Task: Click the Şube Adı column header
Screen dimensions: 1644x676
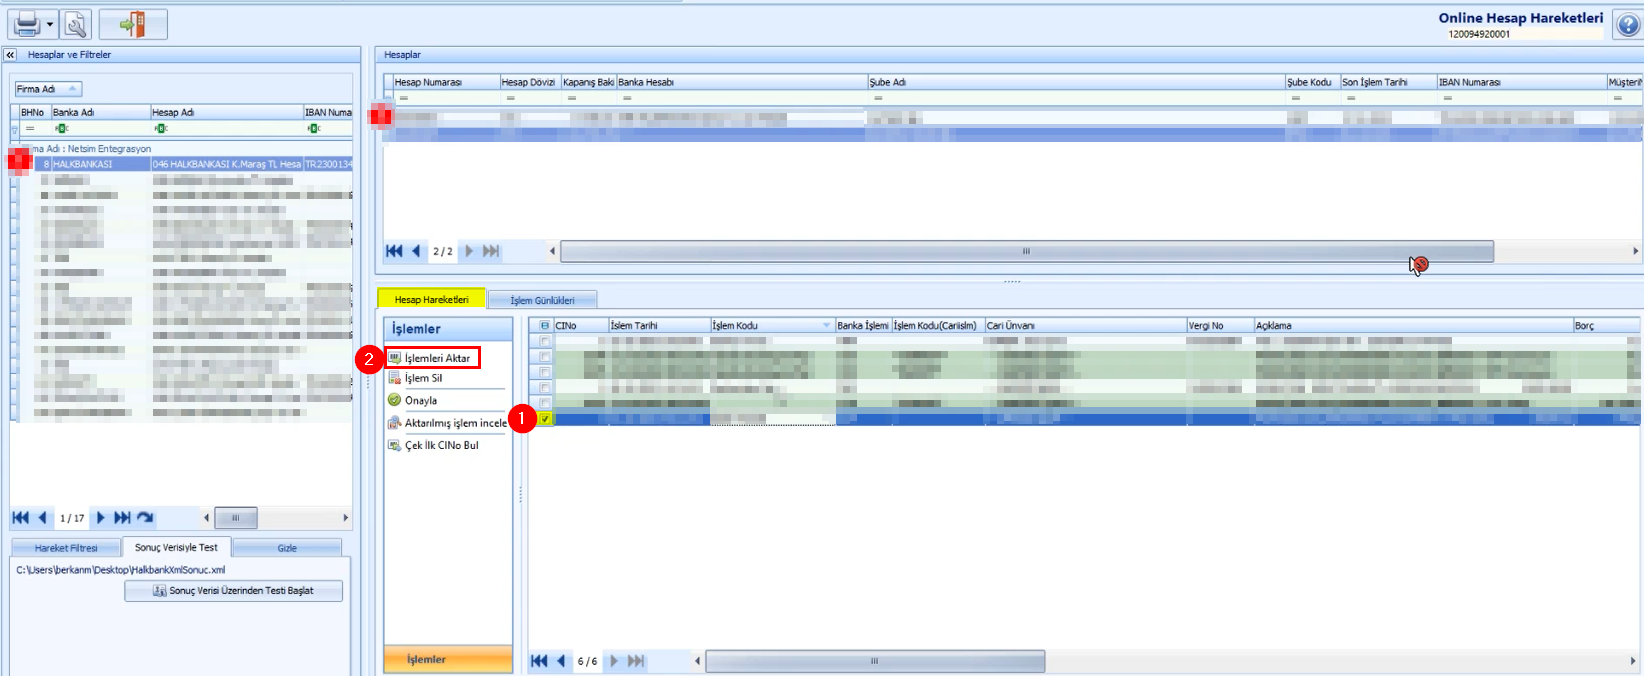Action: [1076, 82]
